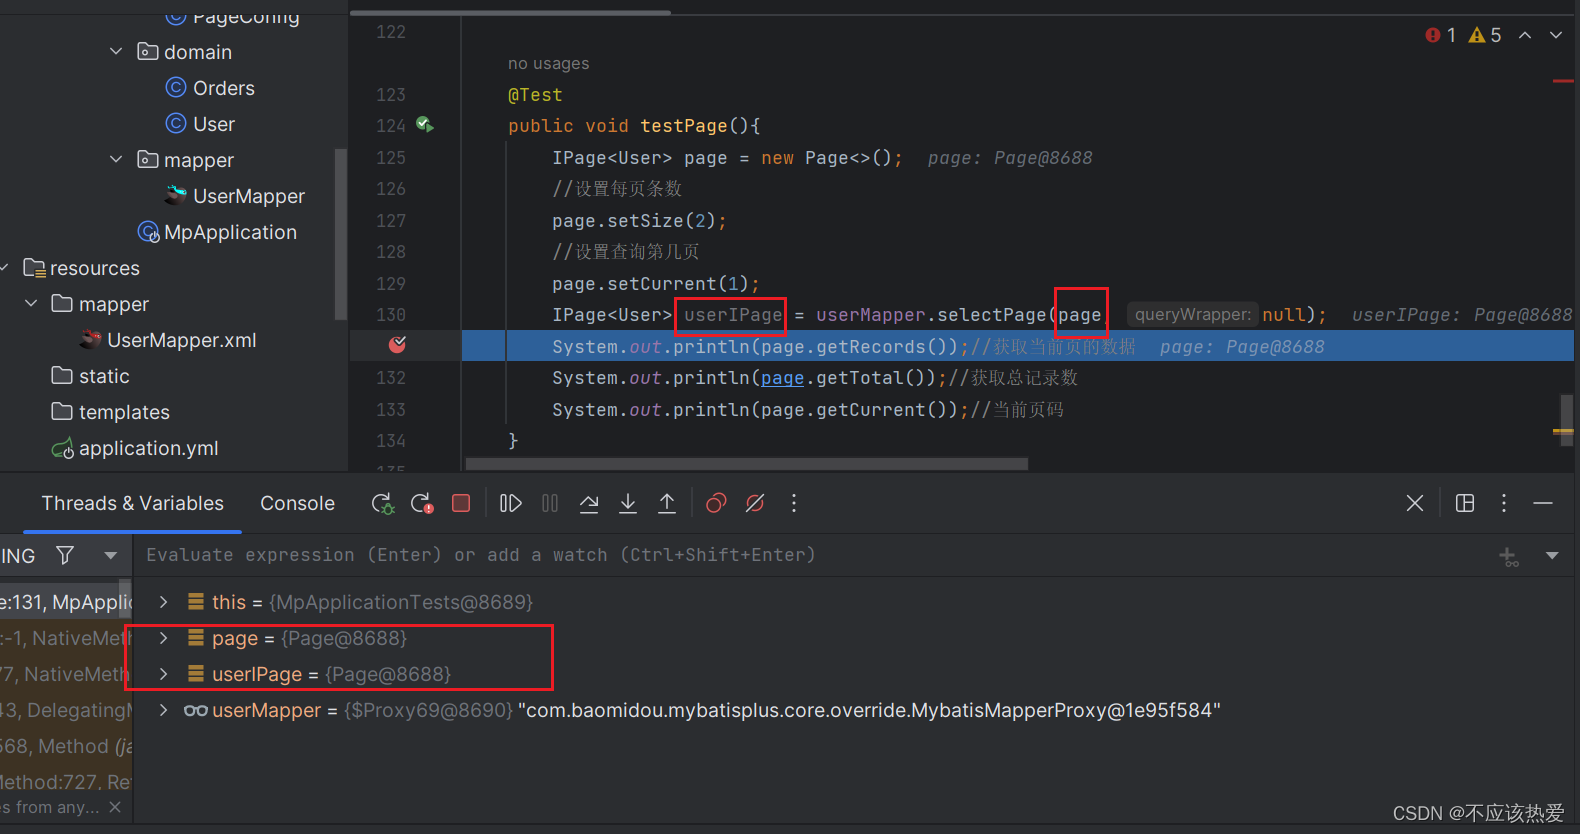Viewport: 1580px width, 834px height.
Task: Switch to Threads & Variables tab
Action: pos(133,503)
